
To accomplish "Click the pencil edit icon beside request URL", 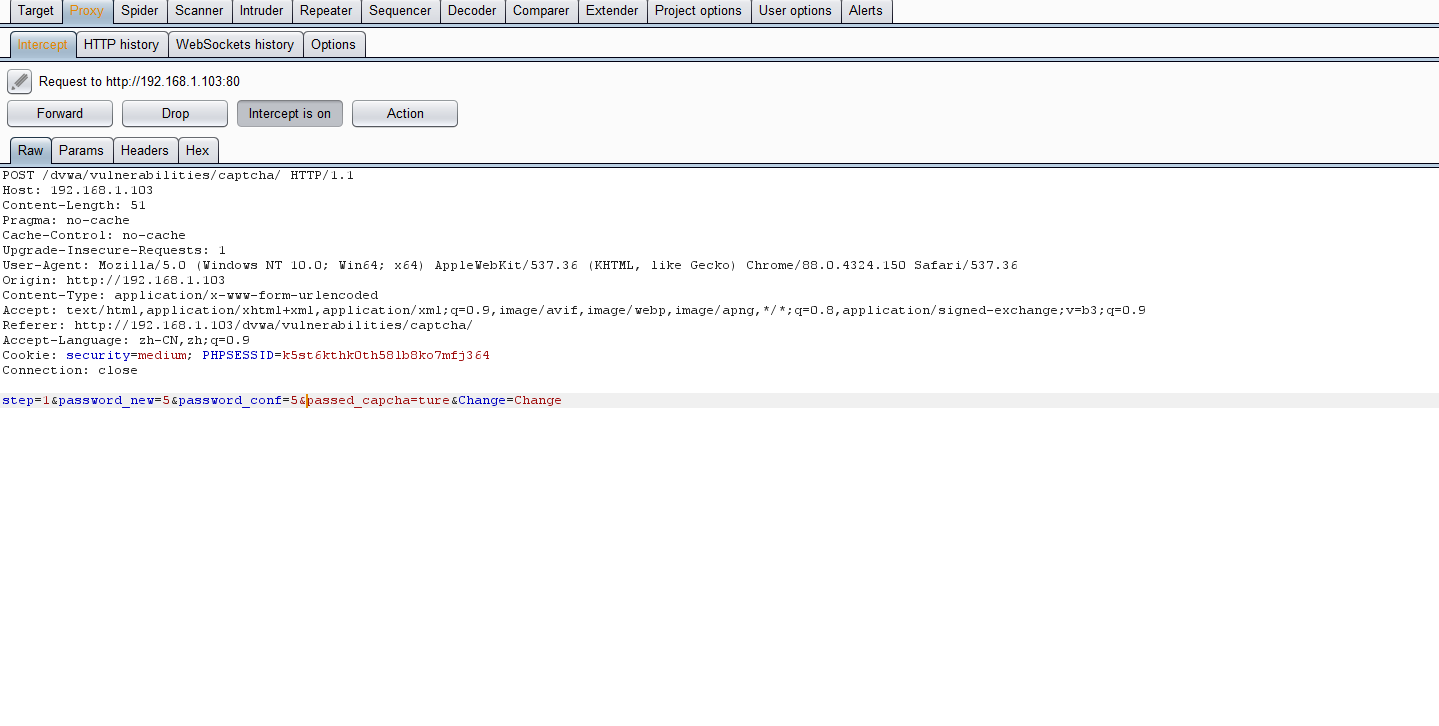I will [x=20, y=82].
